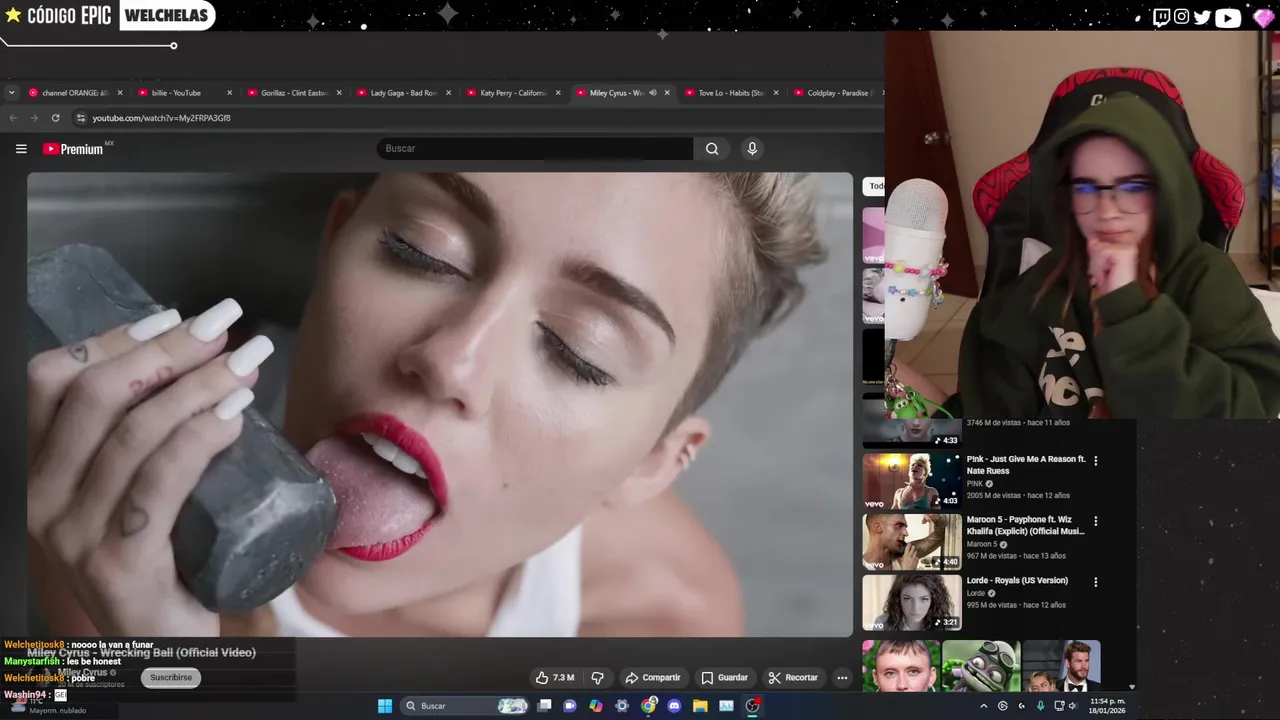This screenshot has height=720, width=1280.
Task: Open Twitter icon in stream overlay
Action: click(x=1202, y=17)
